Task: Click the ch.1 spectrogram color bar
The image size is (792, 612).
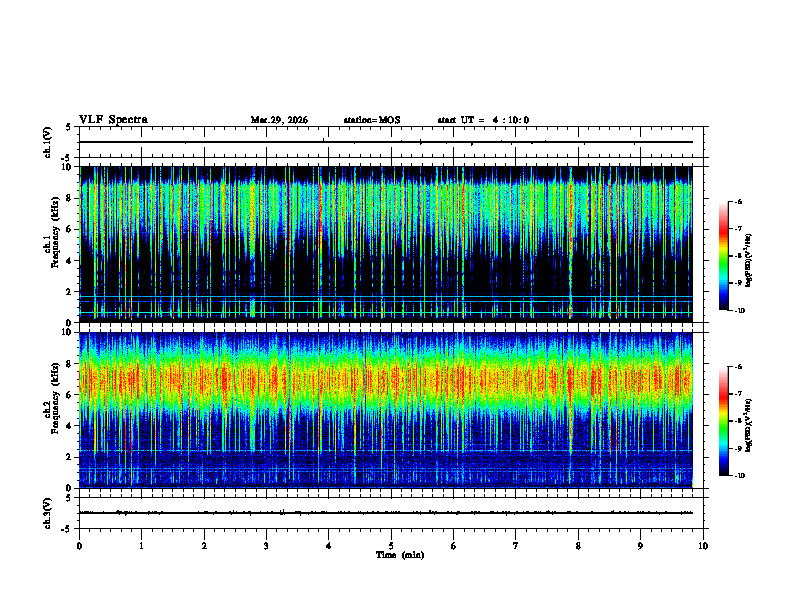Action: [x=723, y=256]
